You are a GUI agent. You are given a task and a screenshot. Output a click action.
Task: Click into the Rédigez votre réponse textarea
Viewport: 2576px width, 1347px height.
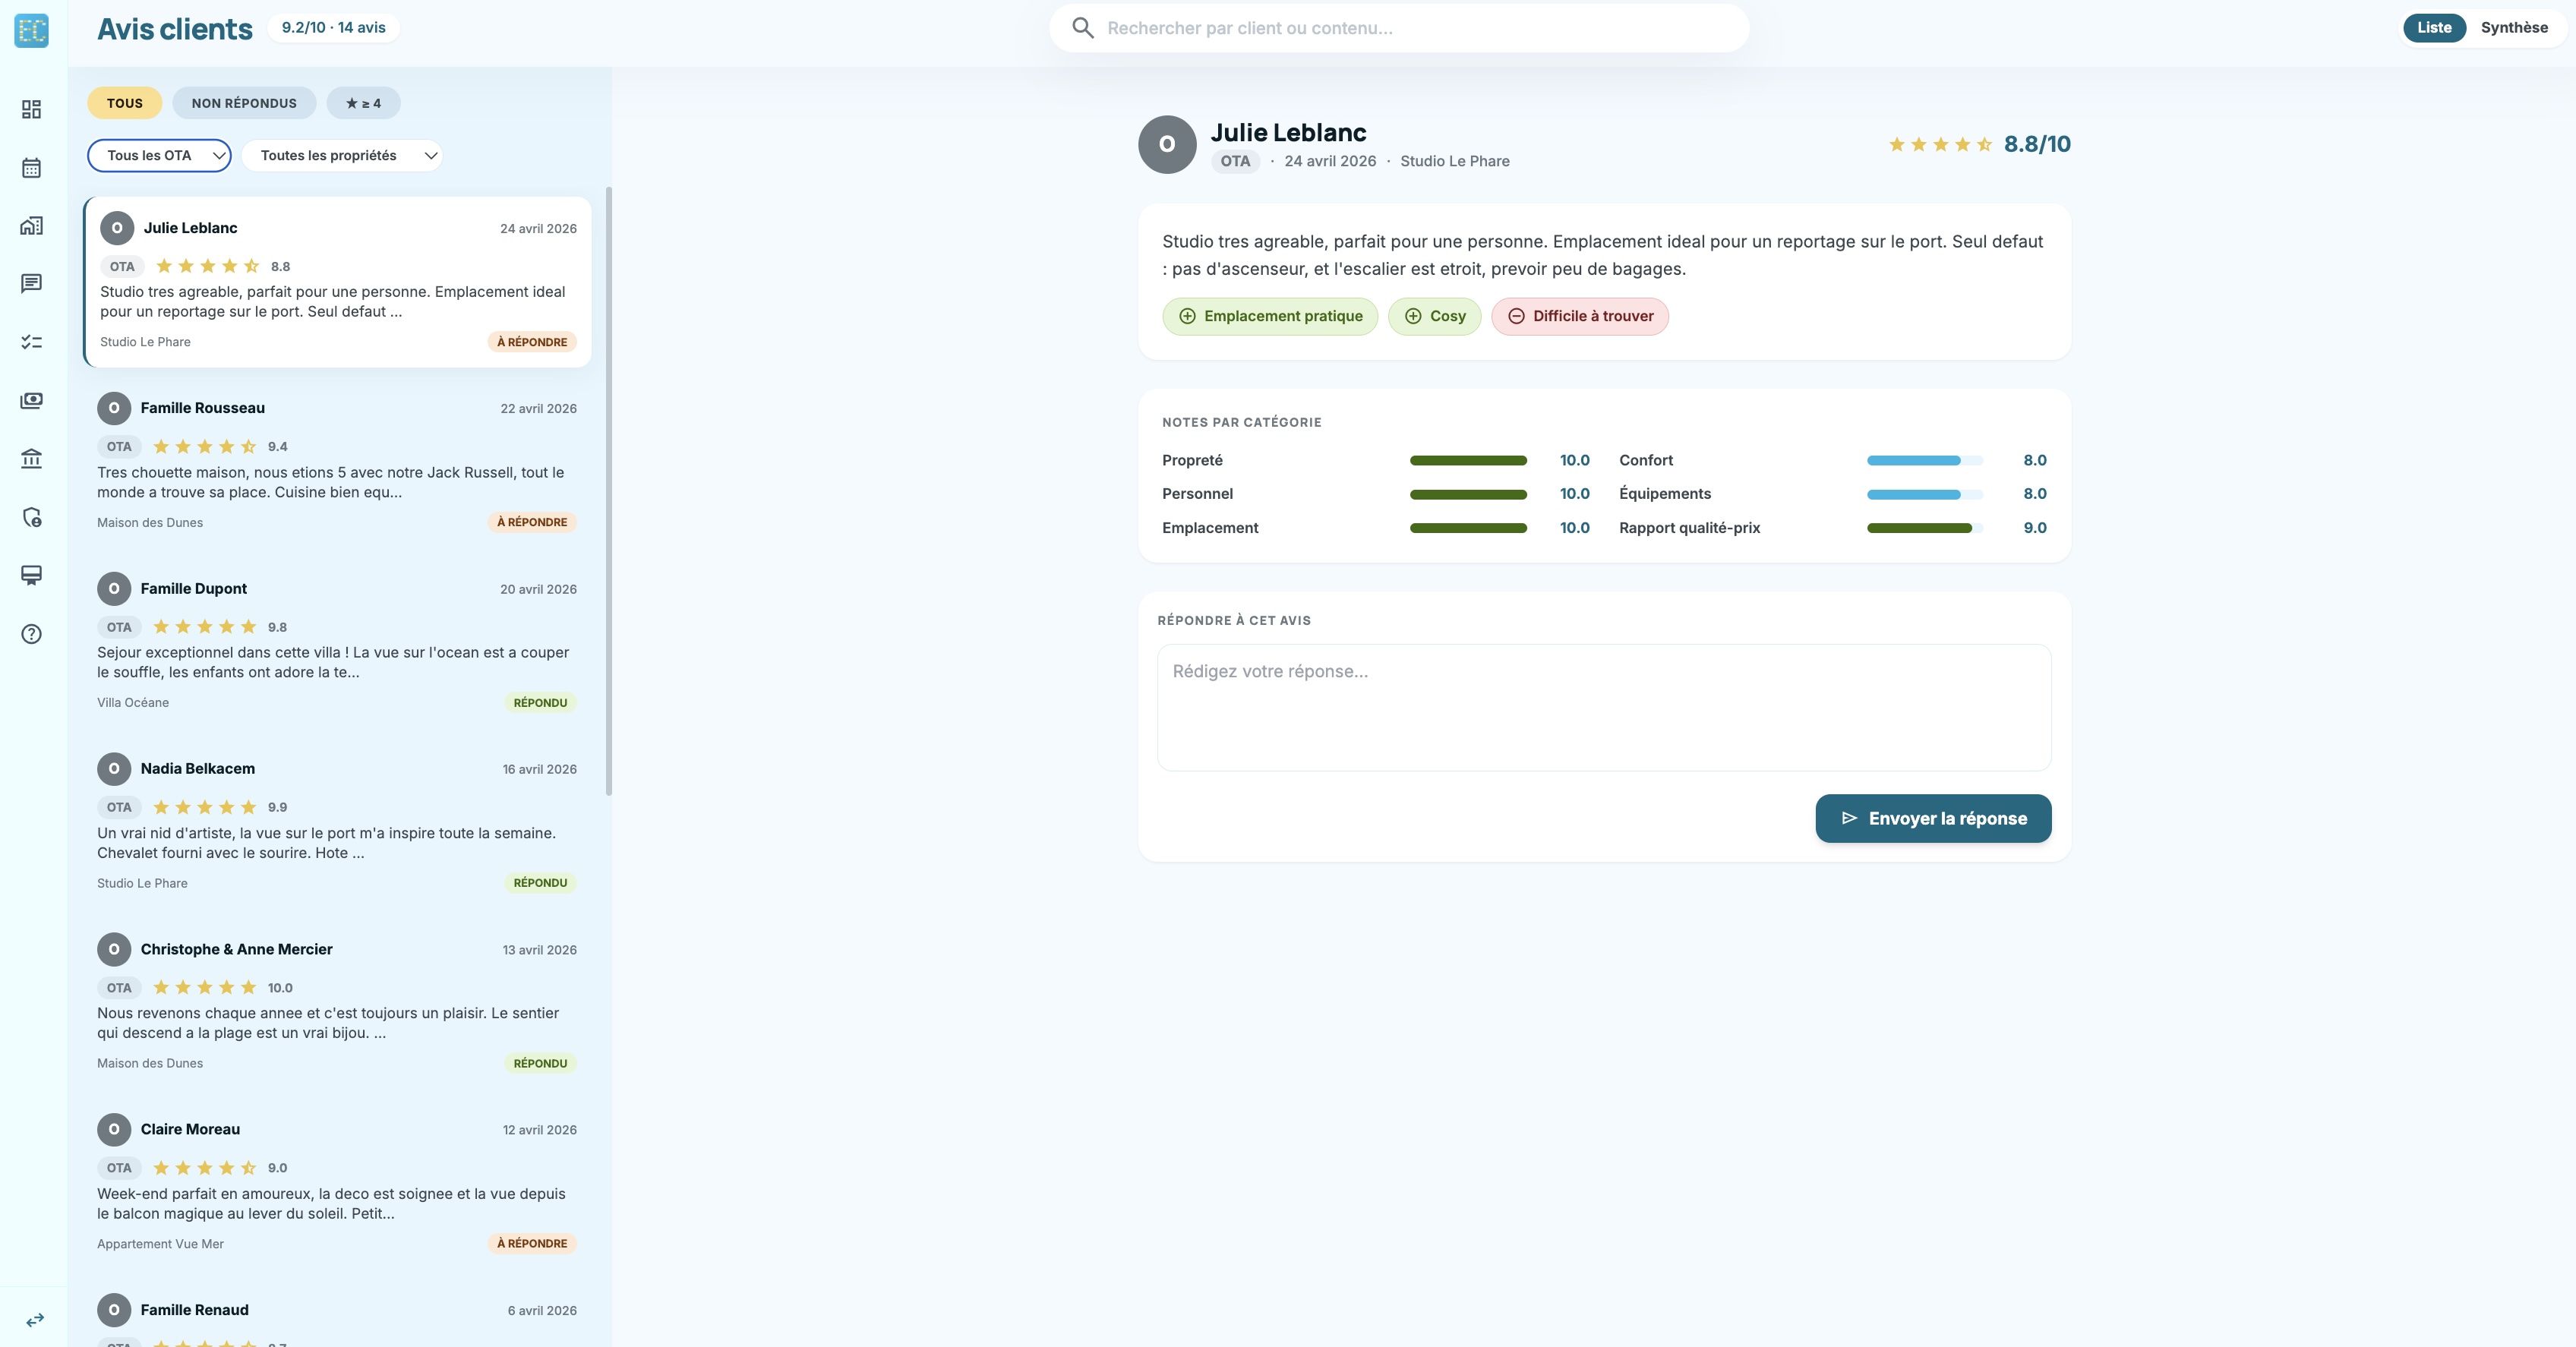coord(1604,708)
